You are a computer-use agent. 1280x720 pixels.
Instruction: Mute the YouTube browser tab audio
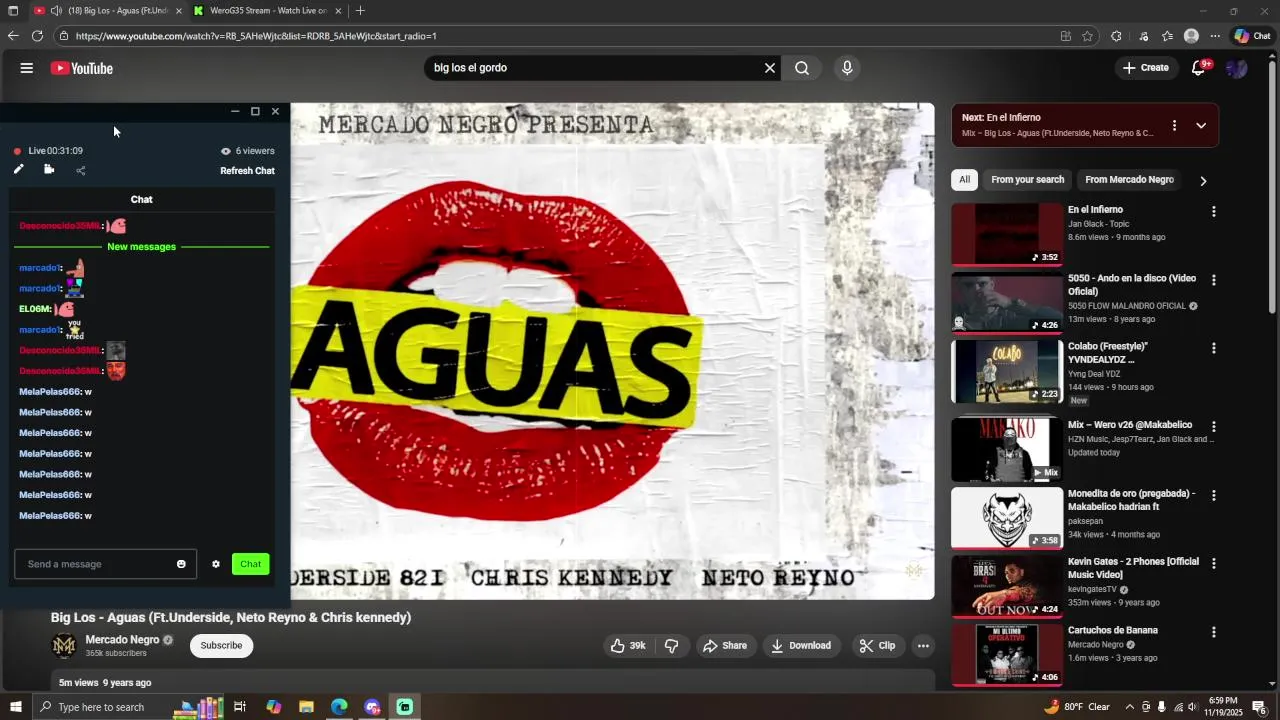56,11
